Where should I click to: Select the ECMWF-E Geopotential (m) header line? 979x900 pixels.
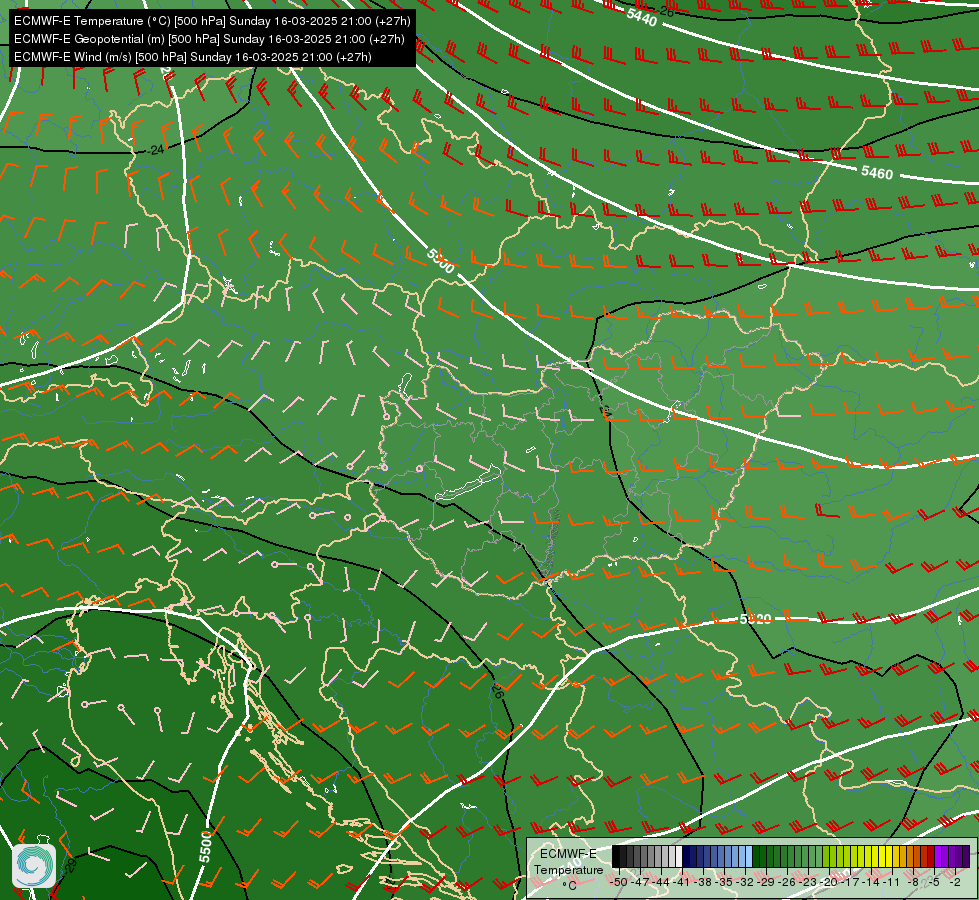(209, 39)
